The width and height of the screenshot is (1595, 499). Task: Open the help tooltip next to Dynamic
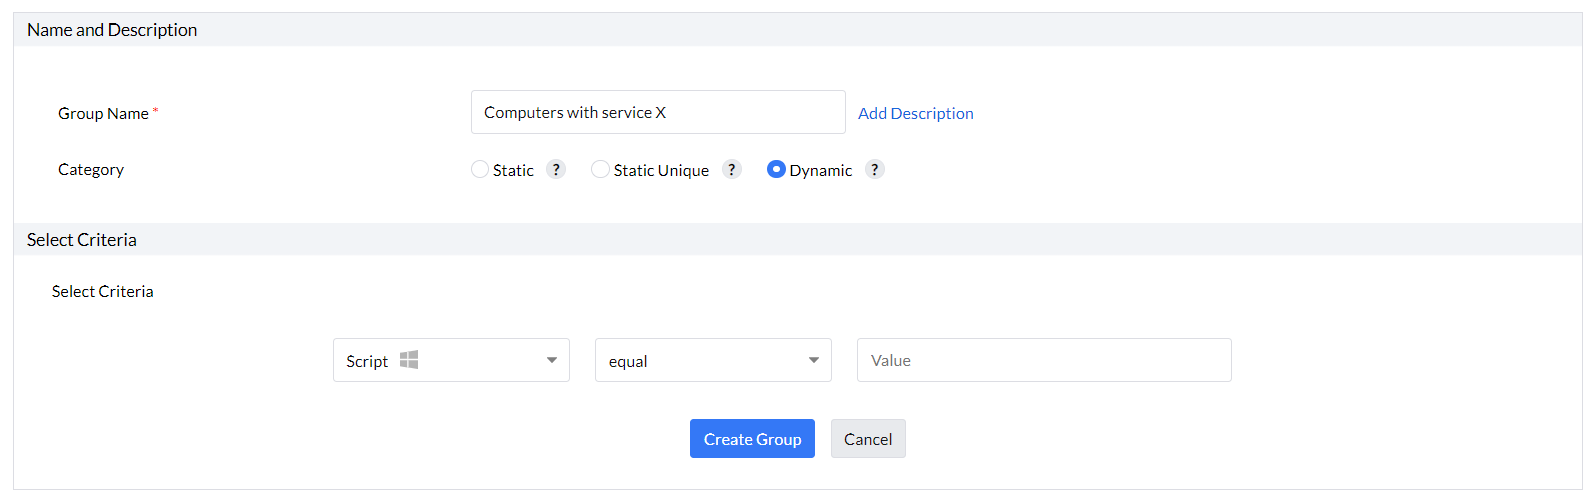point(875,170)
